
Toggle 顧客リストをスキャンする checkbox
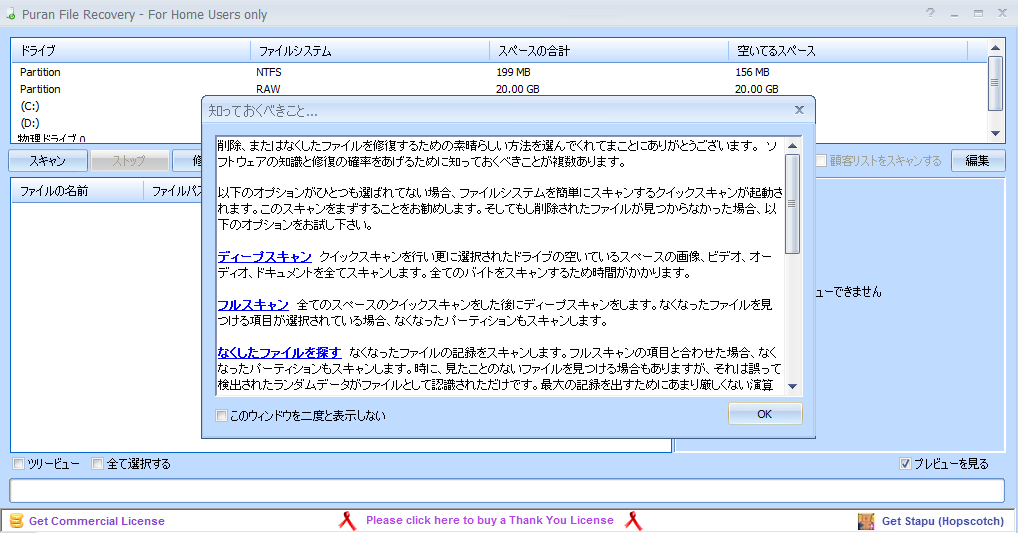[x=821, y=160]
